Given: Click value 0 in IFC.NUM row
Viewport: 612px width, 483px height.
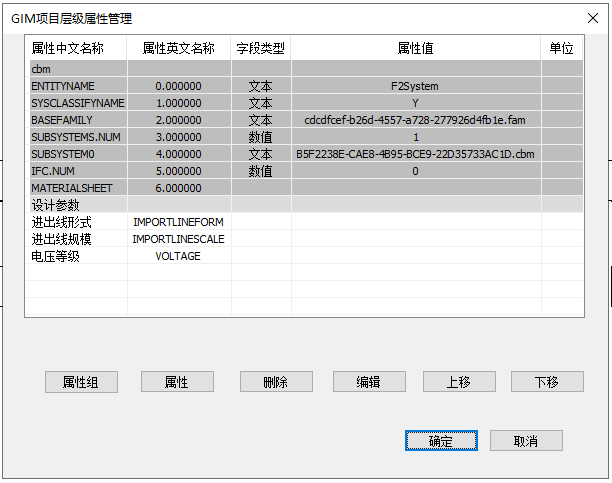Looking at the screenshot, I should tap(416, 171).
